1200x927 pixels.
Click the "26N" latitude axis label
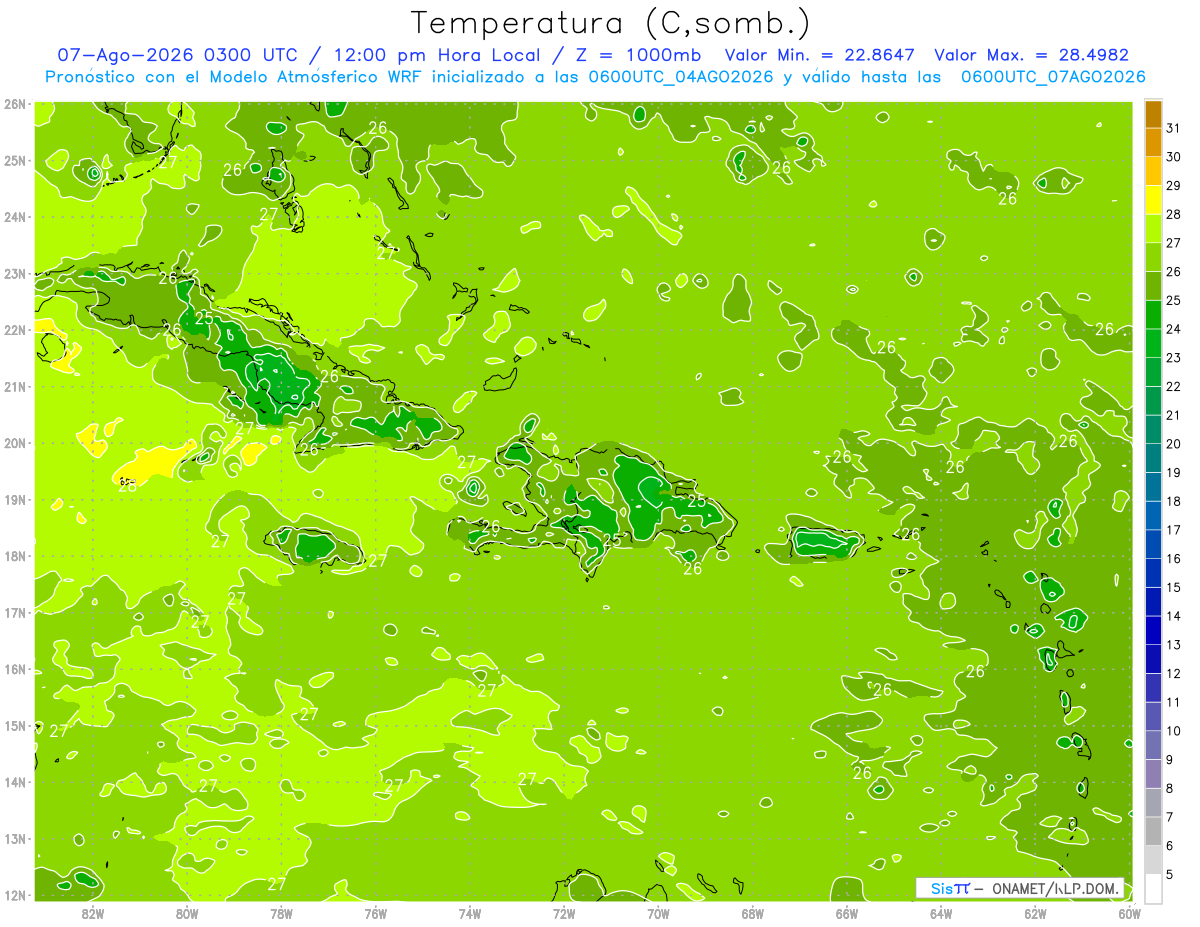[15, 104]
